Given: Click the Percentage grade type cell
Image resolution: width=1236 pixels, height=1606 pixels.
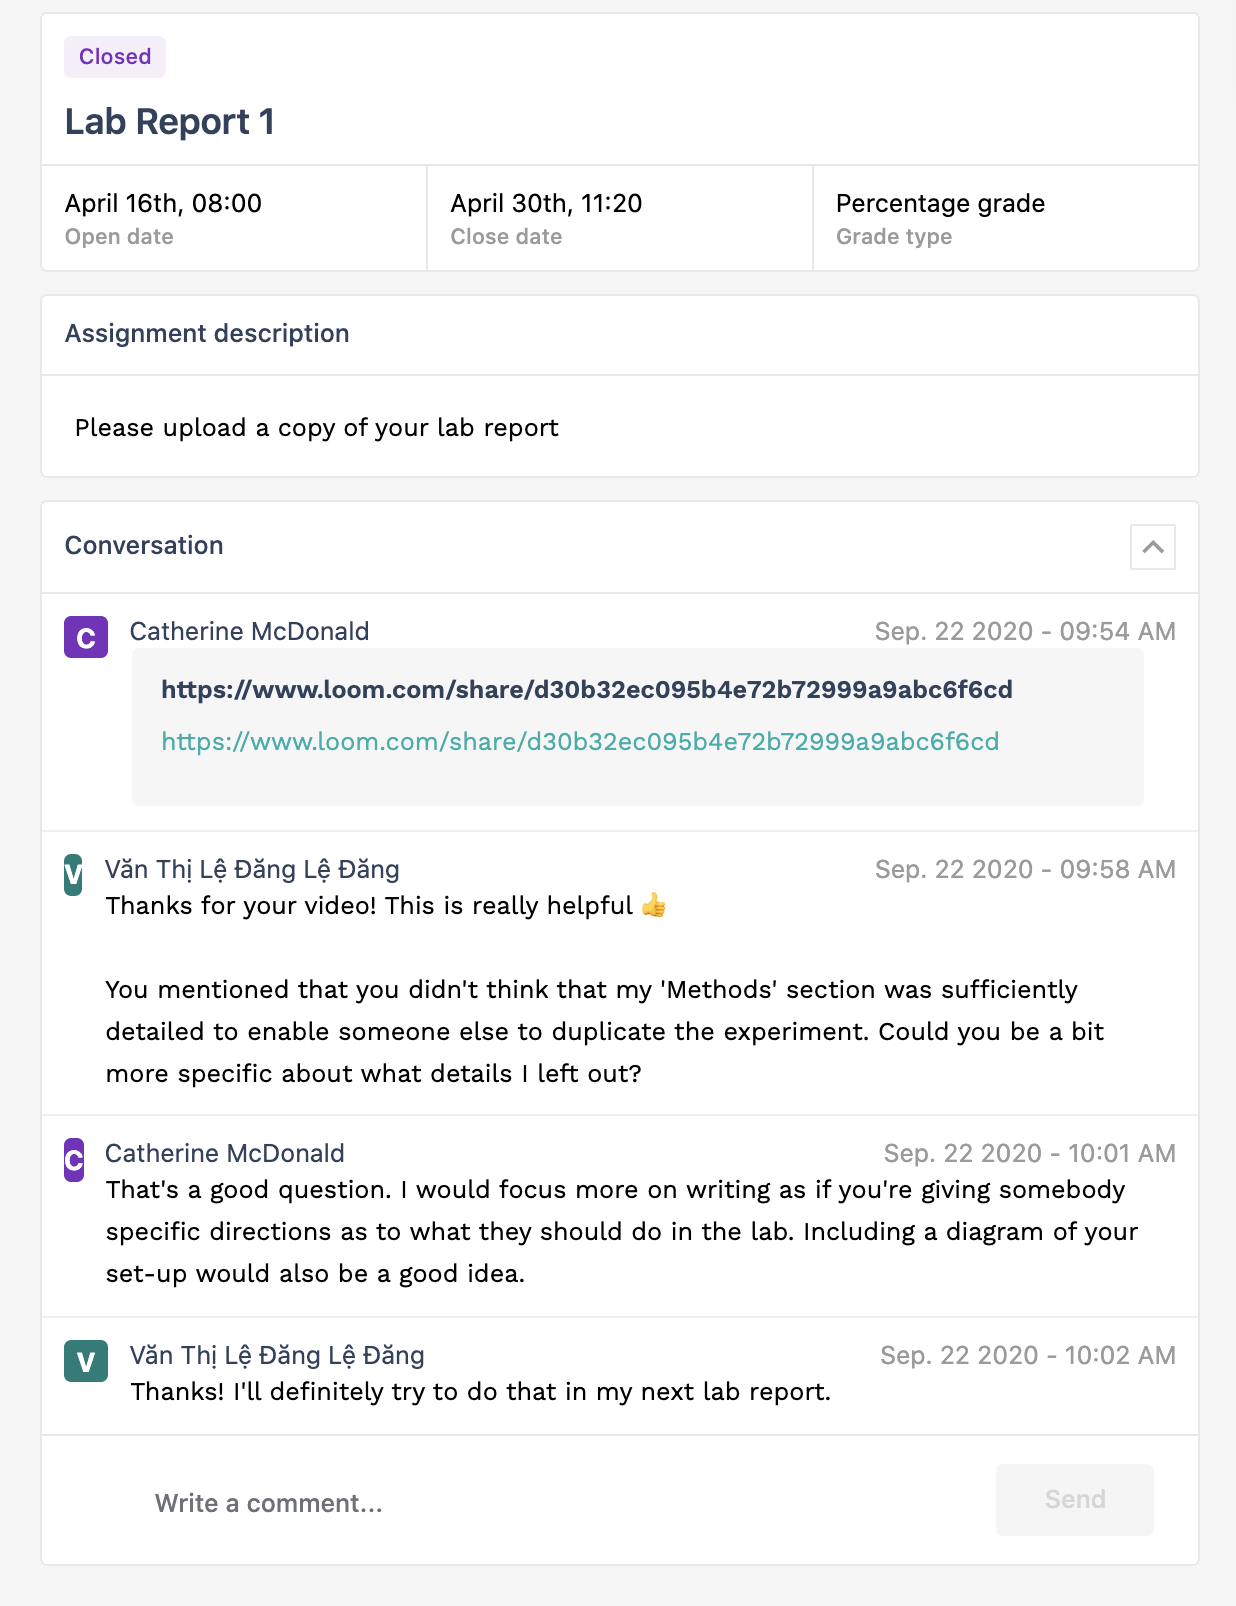Looking at the screenshot, I should (x=1006, y=218).
